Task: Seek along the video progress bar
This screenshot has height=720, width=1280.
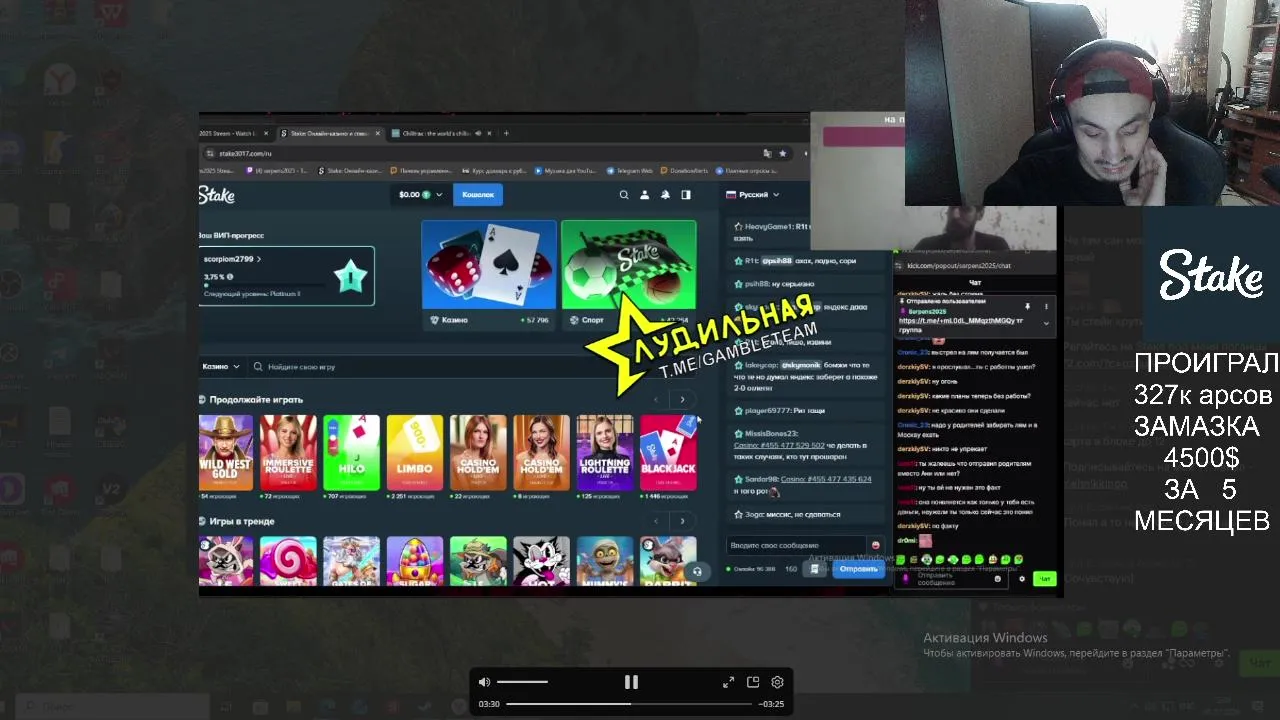Action: point(628,704)
